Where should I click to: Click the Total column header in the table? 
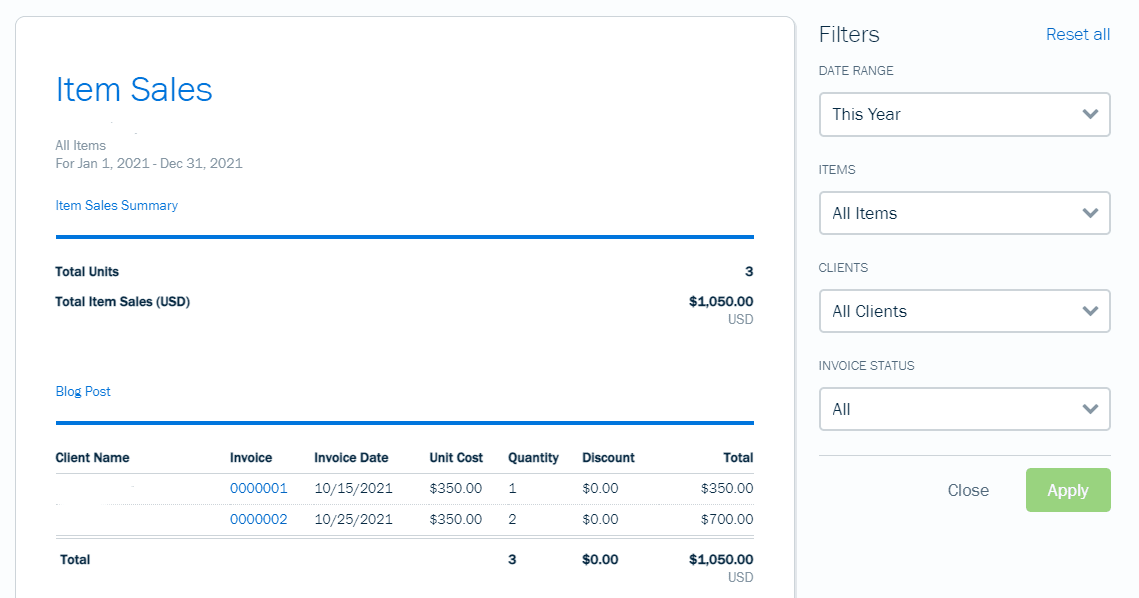[x=738, y=457]
